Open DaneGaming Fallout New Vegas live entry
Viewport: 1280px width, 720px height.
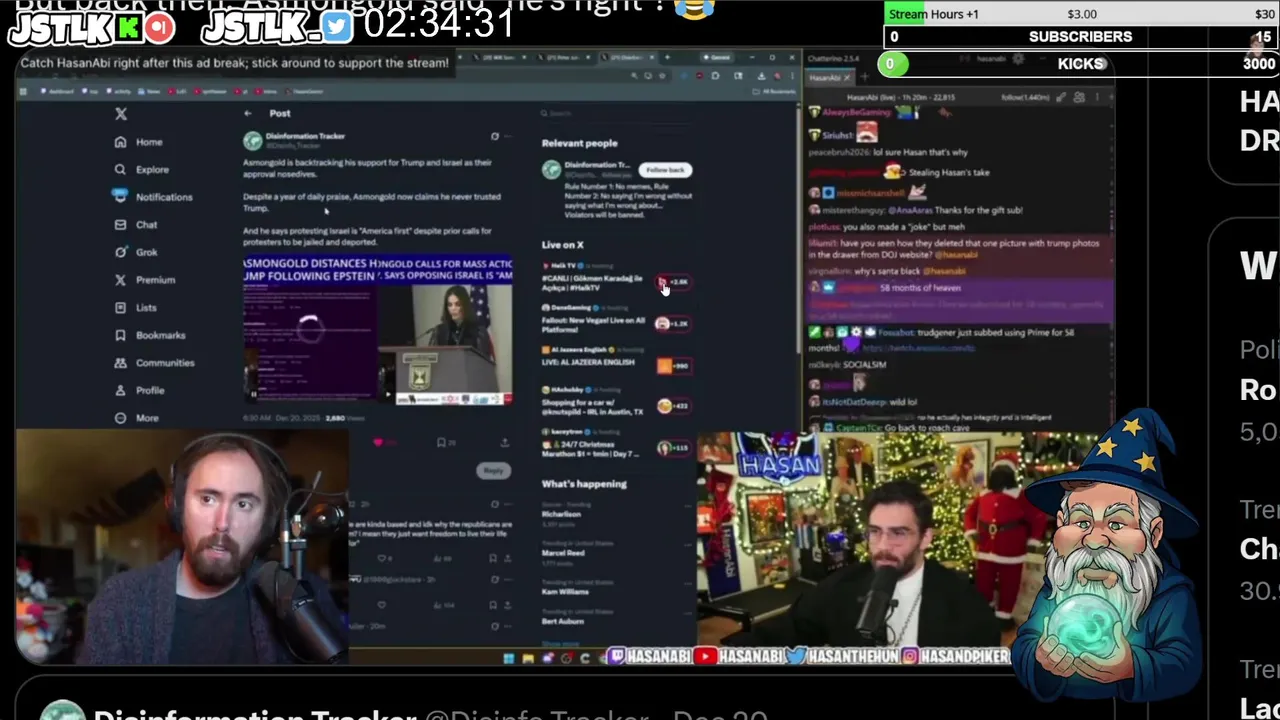point(615,320)
